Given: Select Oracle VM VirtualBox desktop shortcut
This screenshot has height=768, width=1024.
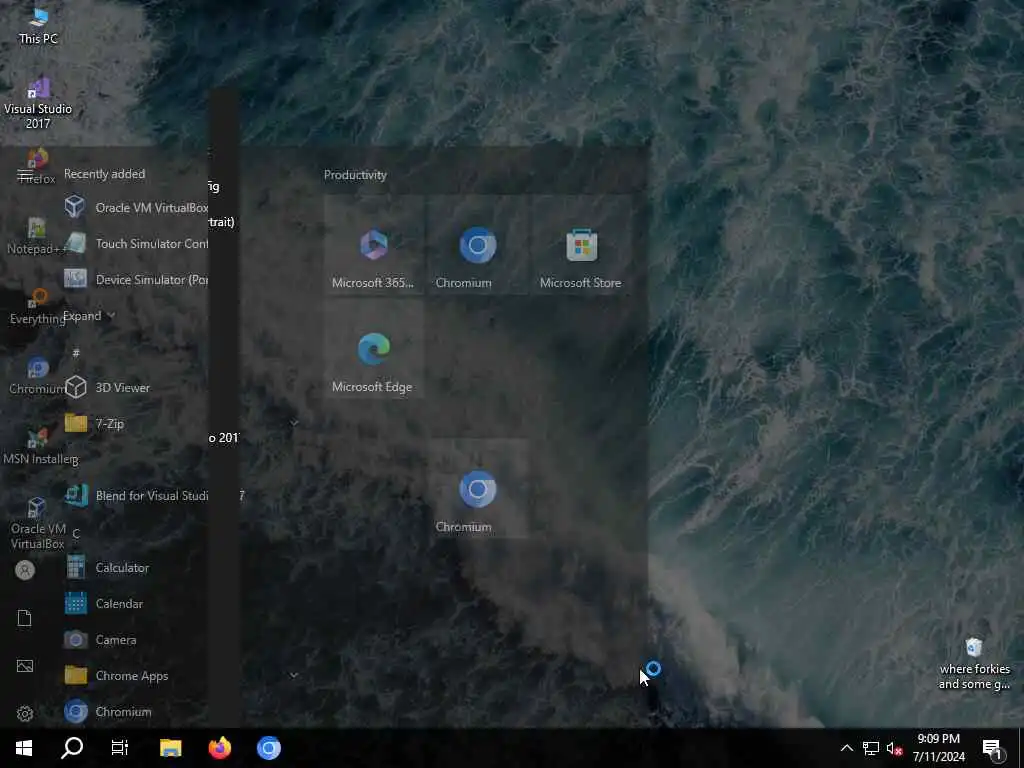Looking at the screenshot, I should coord(37,524).
